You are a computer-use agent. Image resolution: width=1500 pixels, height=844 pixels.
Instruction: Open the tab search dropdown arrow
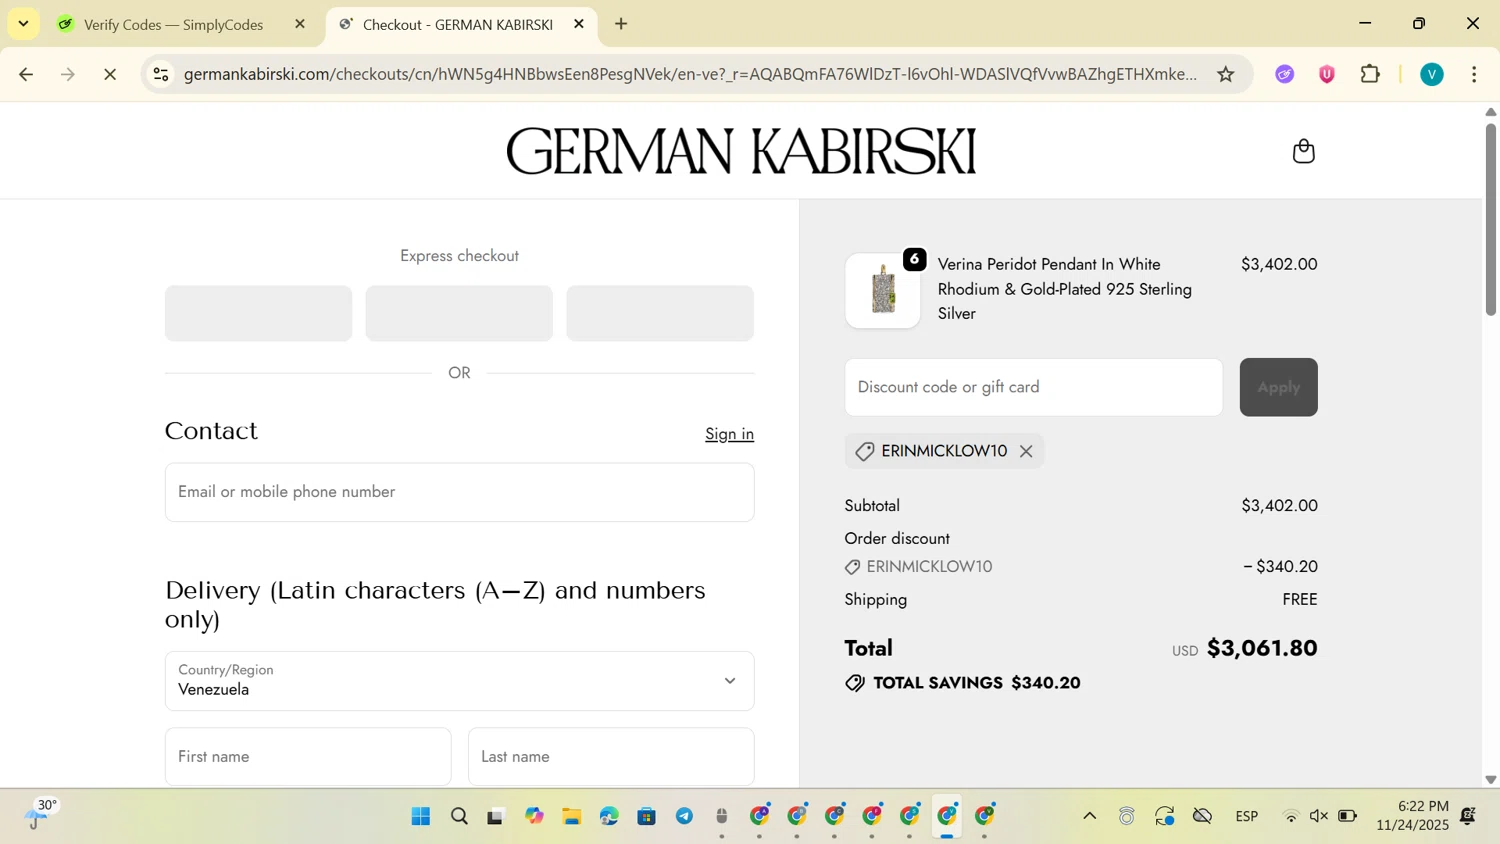tap(23, 24)
